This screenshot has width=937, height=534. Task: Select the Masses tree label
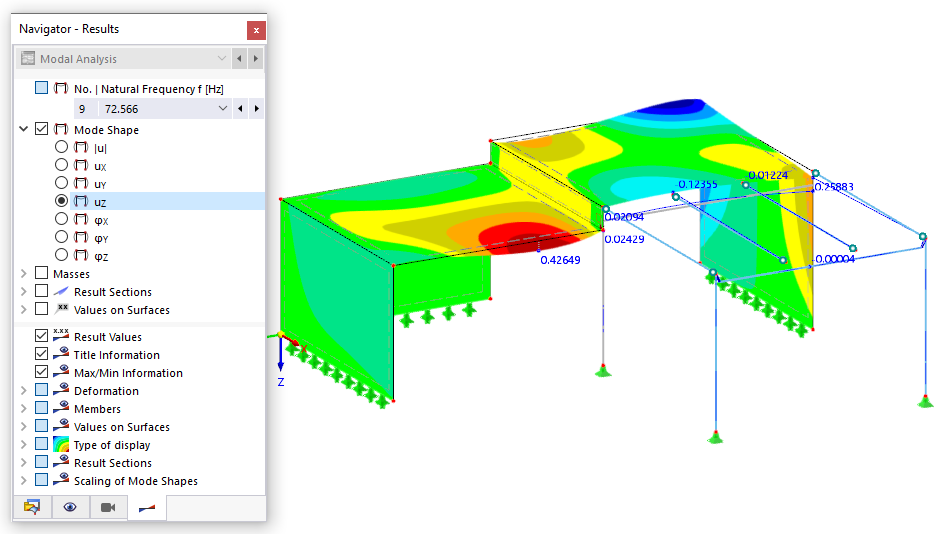click(71, 274)
